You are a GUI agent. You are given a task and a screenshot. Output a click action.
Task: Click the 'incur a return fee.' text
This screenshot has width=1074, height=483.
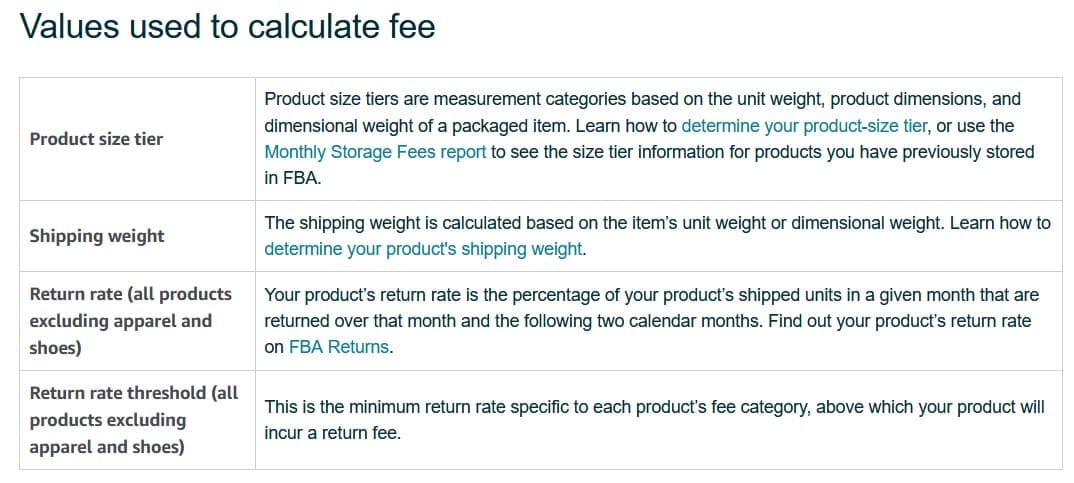tap(332, 433)
